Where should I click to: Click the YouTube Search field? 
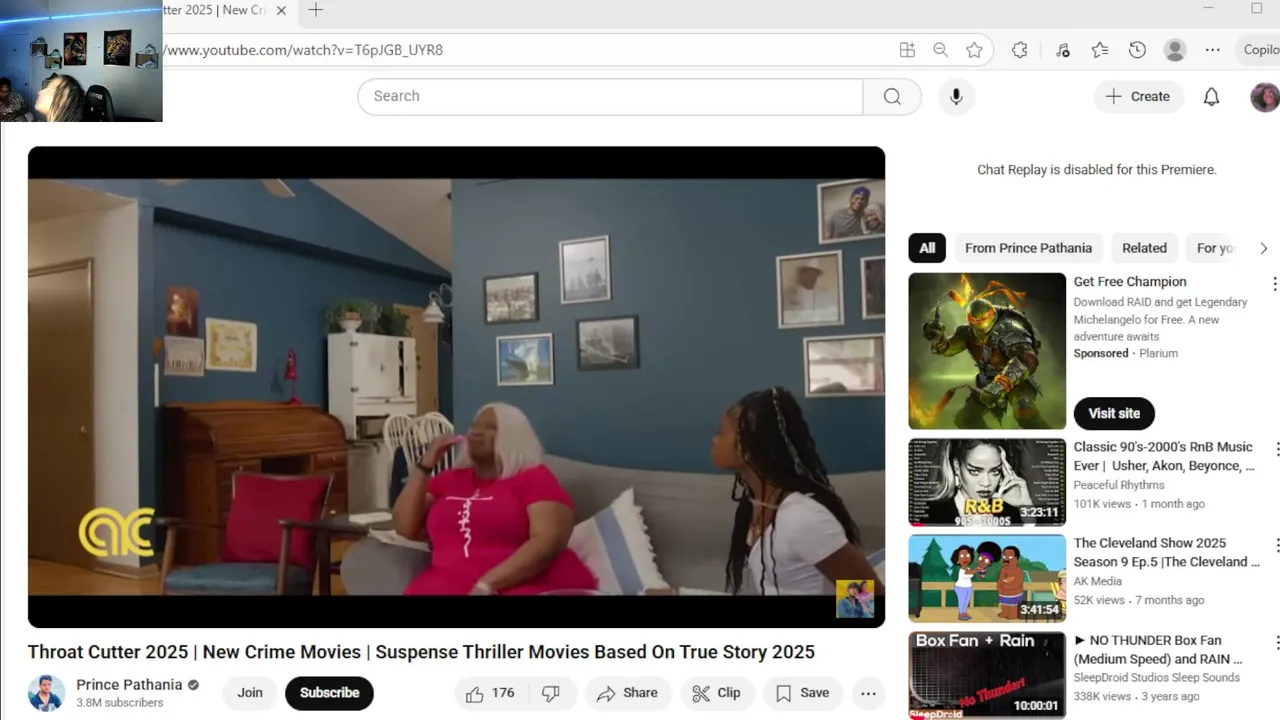point(610,96)
